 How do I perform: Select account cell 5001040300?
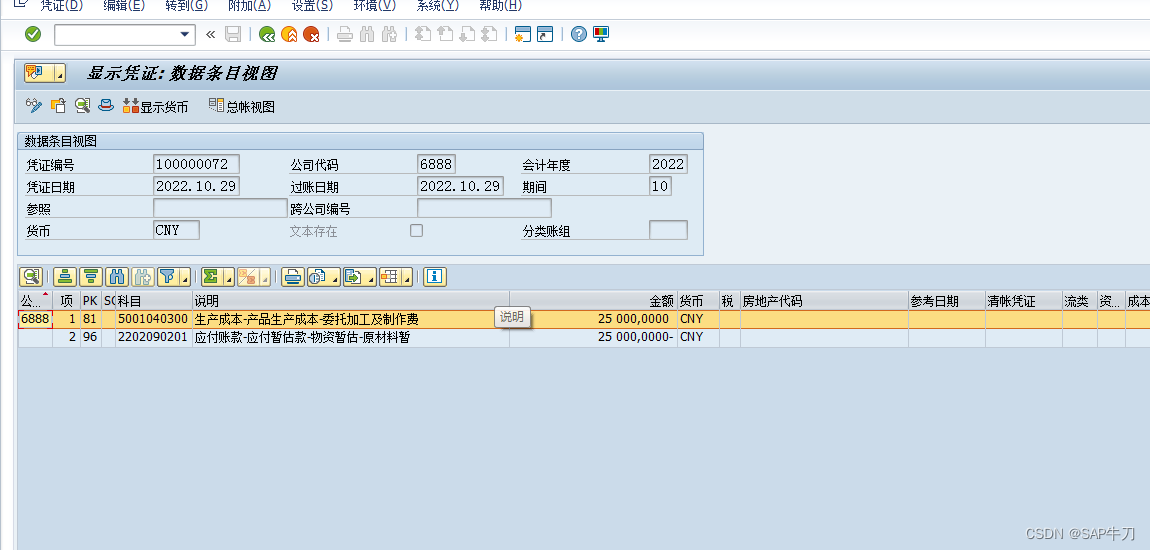[153, 319]
